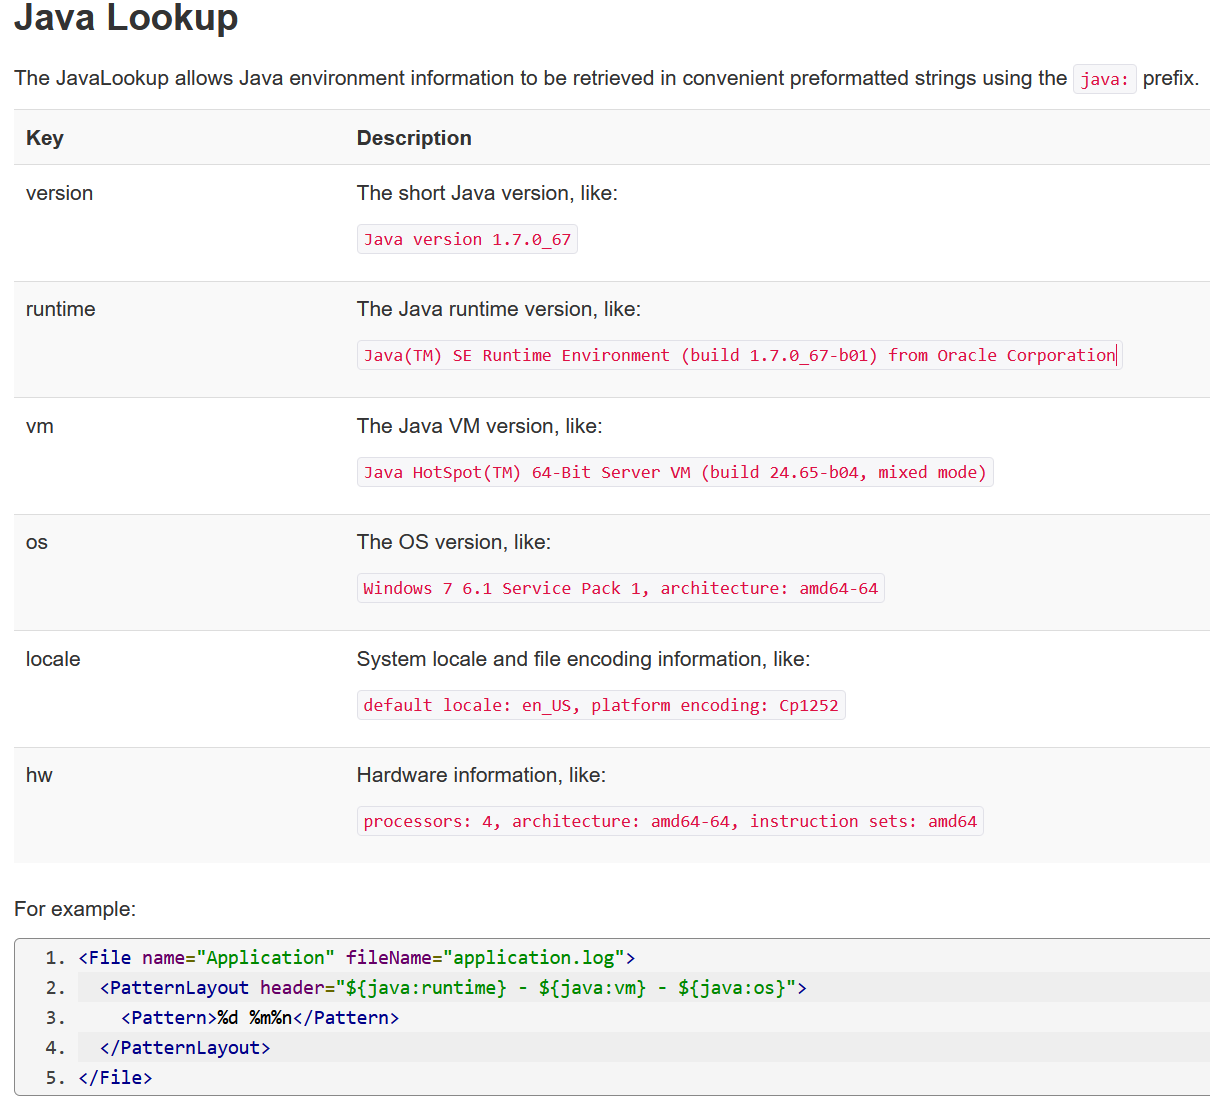
Task: Click the runtime key cell
Action: 60,309
